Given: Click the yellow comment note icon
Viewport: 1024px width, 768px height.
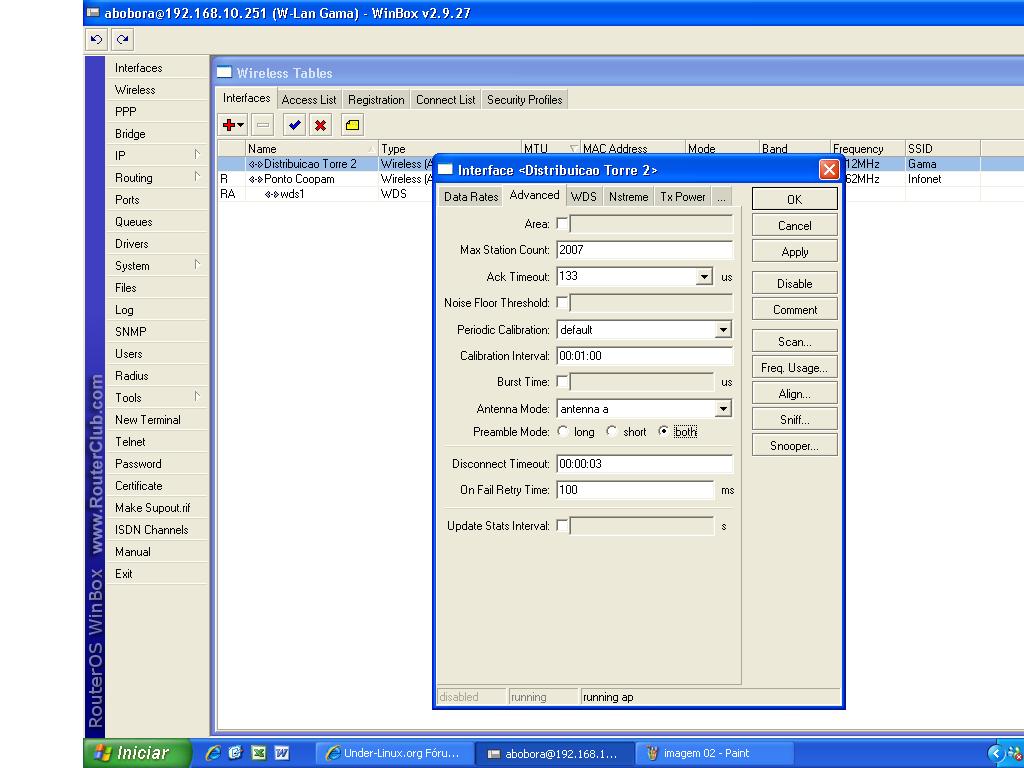Looking at the screenshot, I should [x=352, y=125].
